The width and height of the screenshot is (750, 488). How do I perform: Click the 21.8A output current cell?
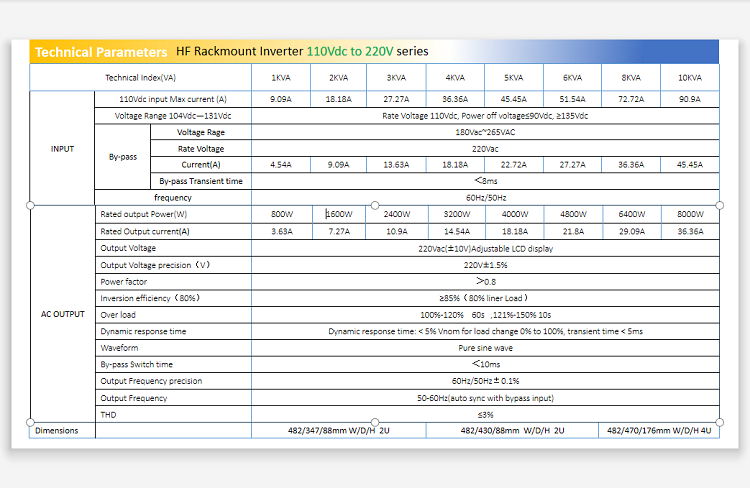574,232
